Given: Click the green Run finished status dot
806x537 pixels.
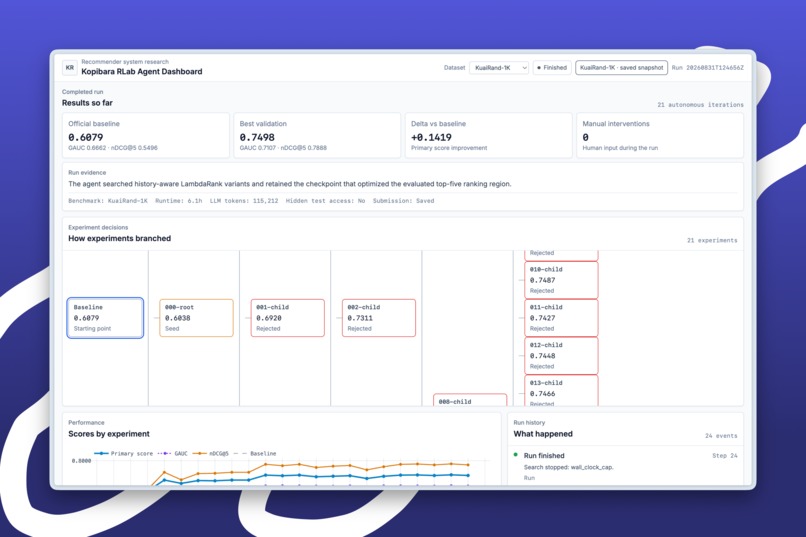Looking at the screenshot, I should pos(516,455).
